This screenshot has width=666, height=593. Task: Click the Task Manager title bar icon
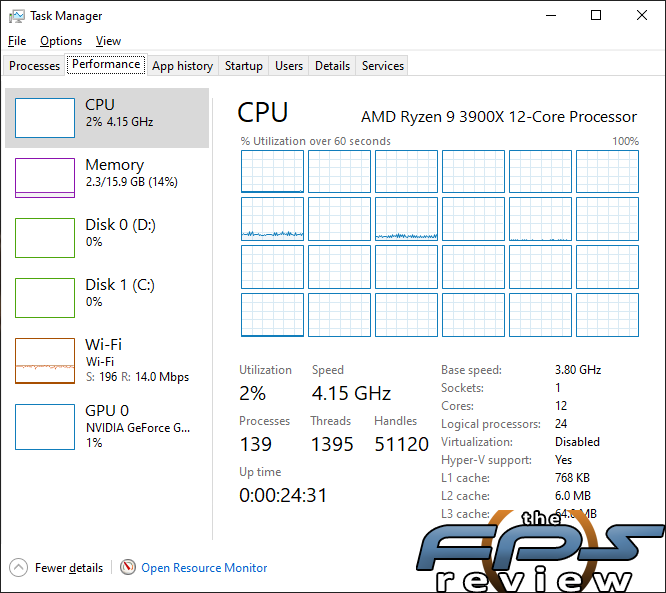point(17,16)
